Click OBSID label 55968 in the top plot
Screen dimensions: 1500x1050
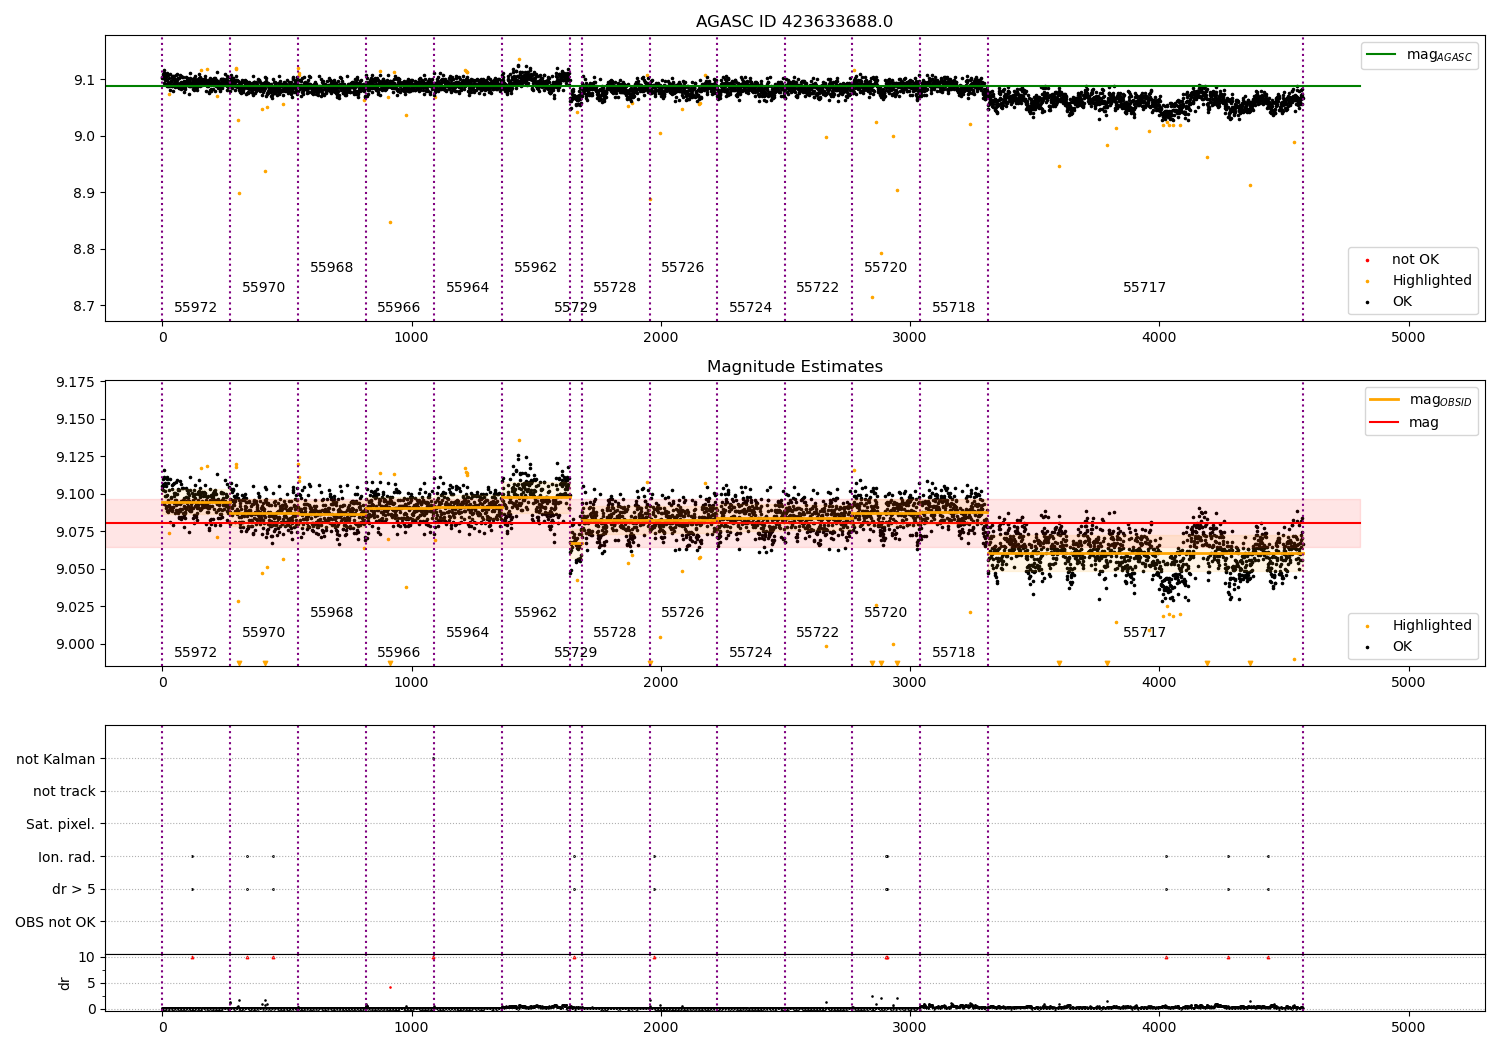tap(332, 268)
